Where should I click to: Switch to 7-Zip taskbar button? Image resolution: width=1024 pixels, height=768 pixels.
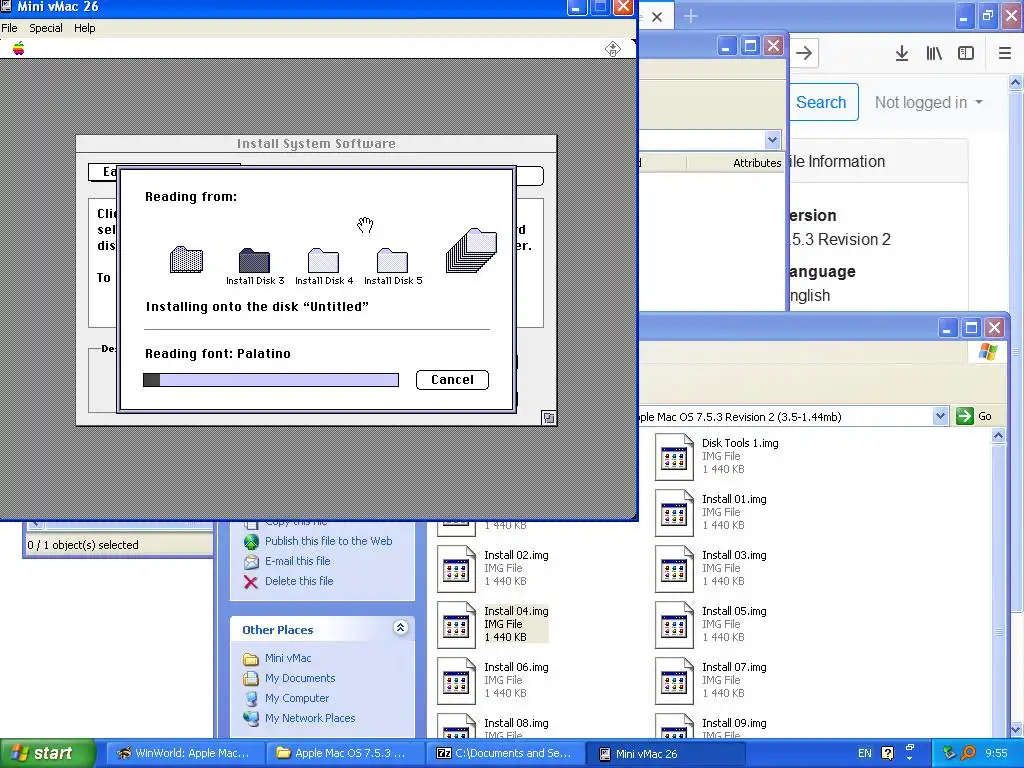click(504, 753)
